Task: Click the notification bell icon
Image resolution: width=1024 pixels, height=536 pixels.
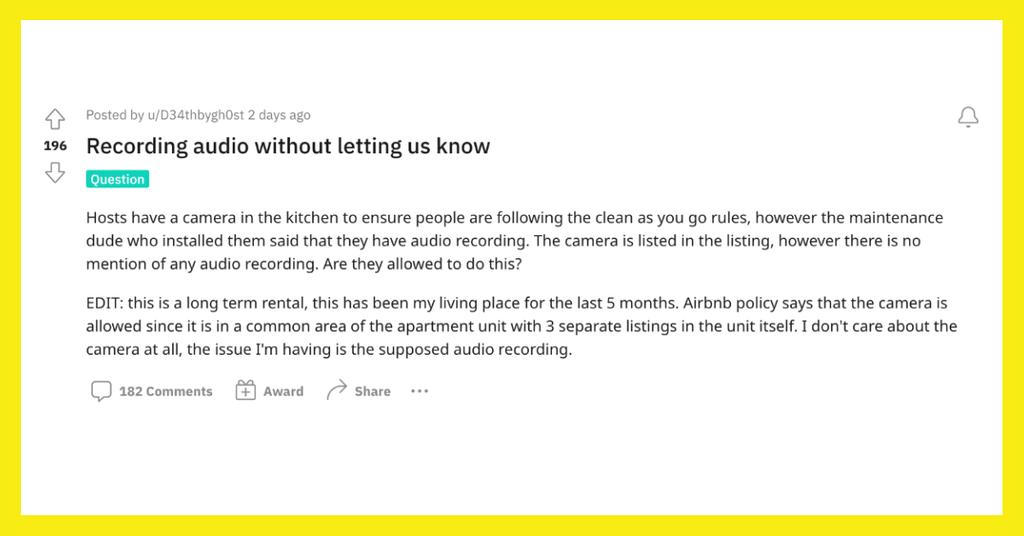Action: click(x=967, y=118)
